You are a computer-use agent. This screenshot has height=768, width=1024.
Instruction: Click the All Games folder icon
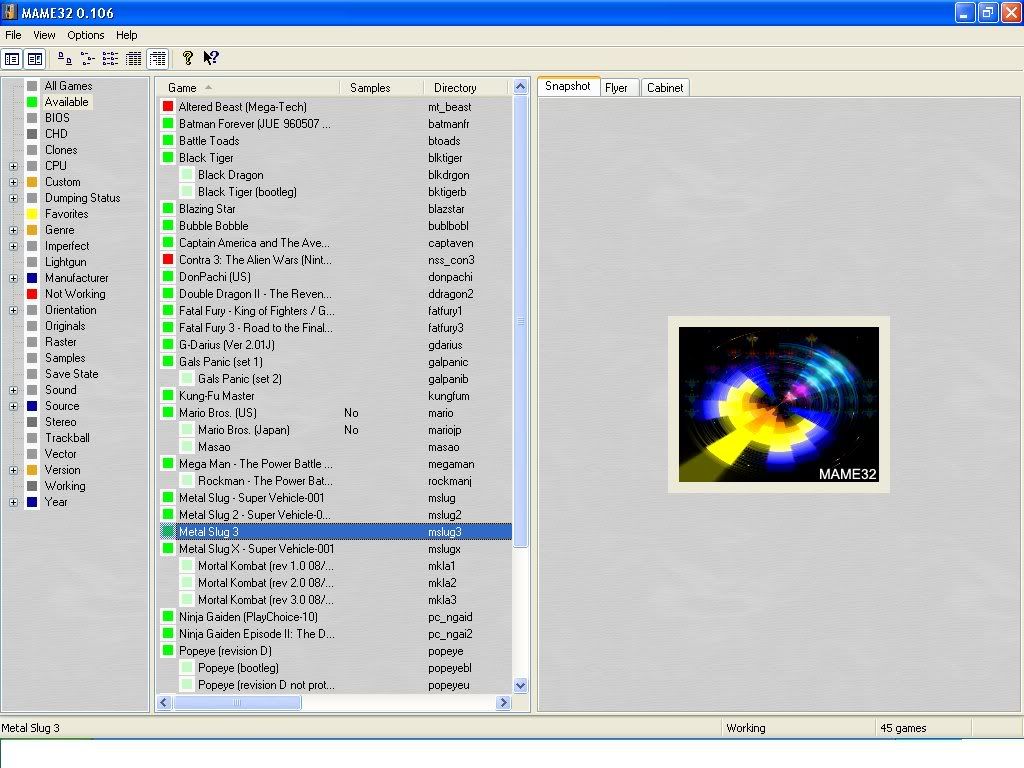pyautogui.click(x=31, y=86)
